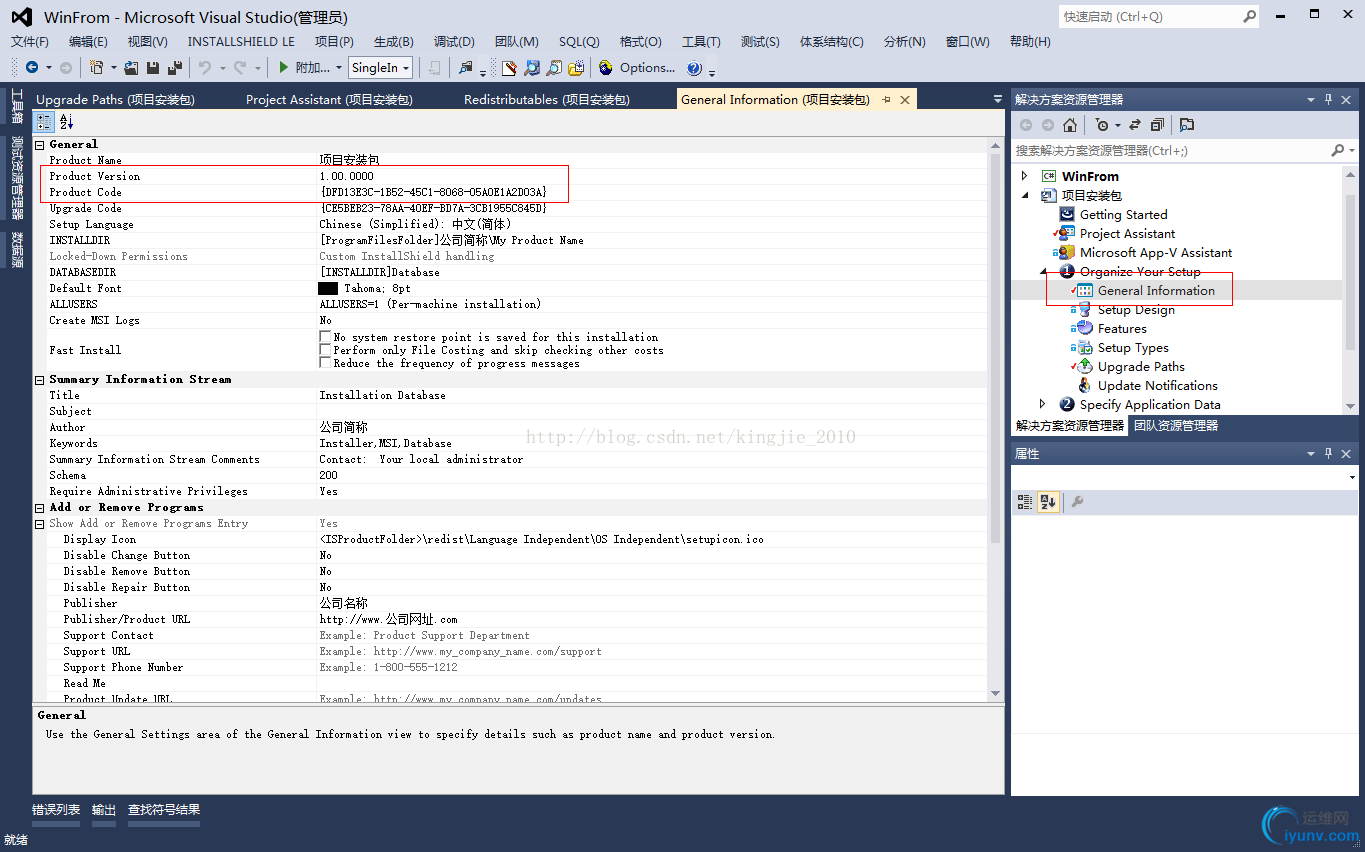This screenshot has height=852, width=1365.
Task: Open the 输出 bottom tab
Action: tap(104, 810)
